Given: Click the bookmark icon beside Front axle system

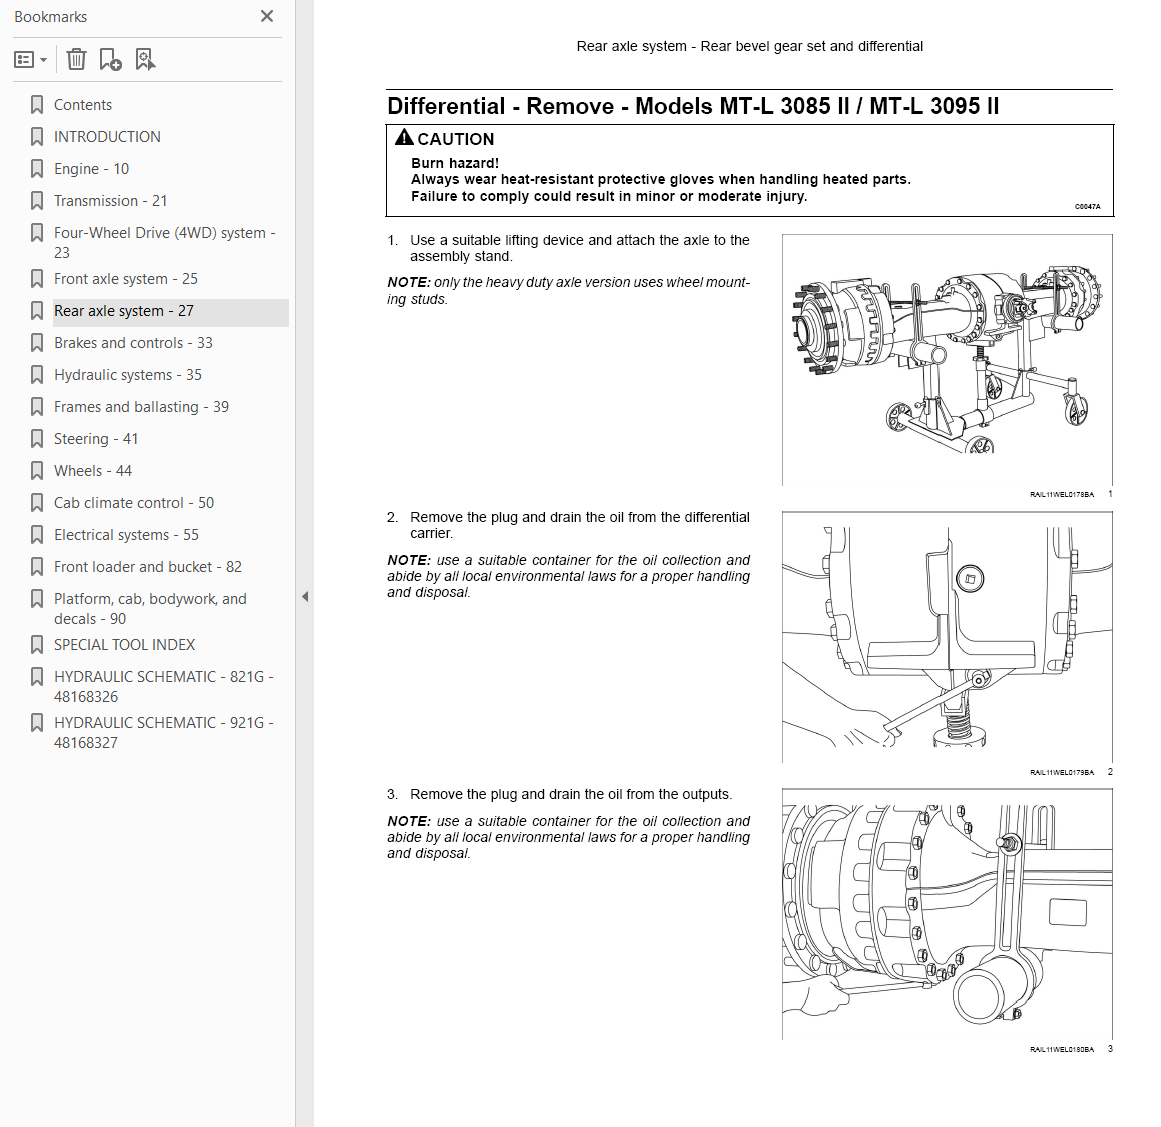Looking at the screenshot, I should pyautogui.click(x=36, y=279).
